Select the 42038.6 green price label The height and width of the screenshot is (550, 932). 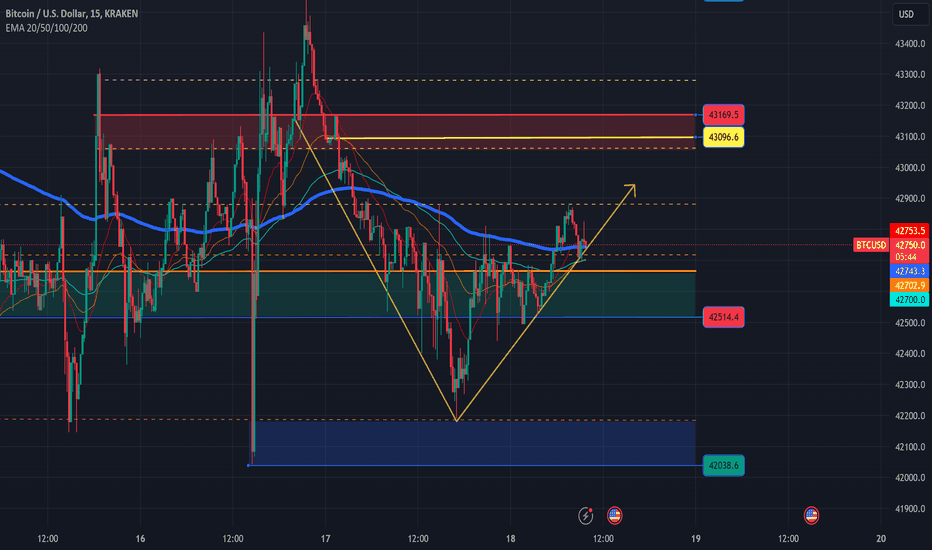(x=723, y=466)
